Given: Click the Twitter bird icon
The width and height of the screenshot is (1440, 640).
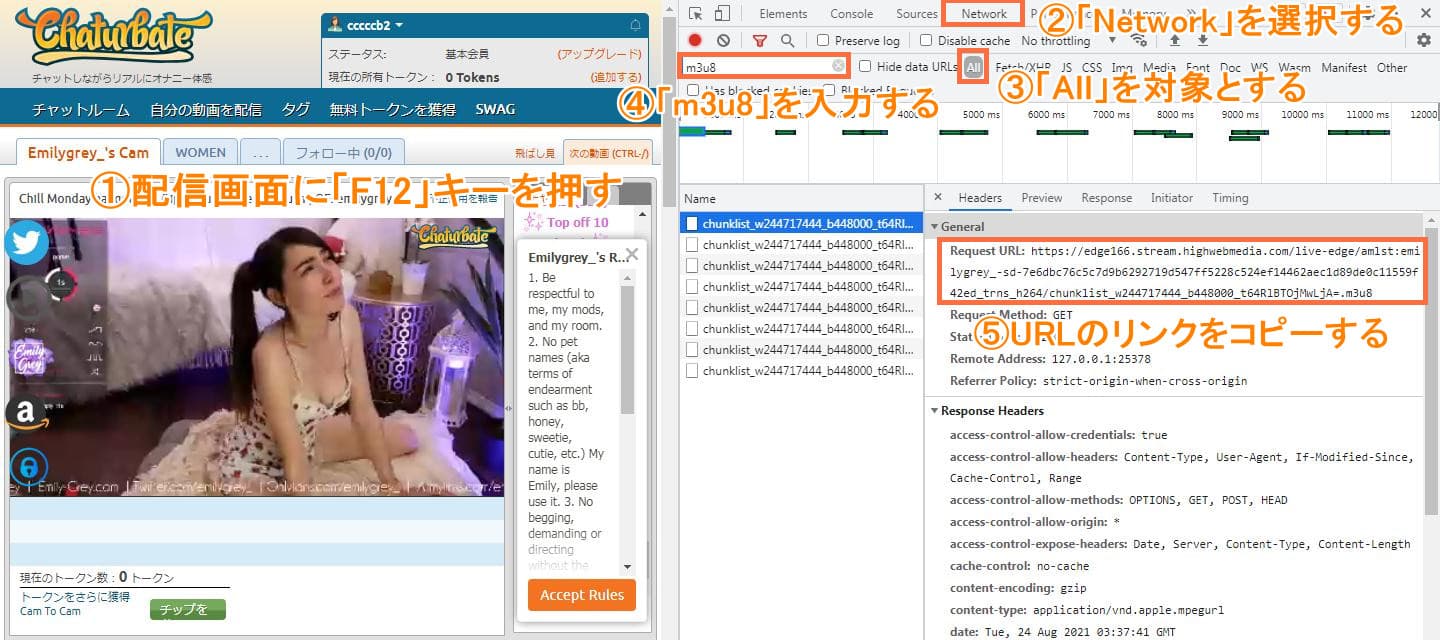Looking at the screenshot, I should (x=26, y=241).
